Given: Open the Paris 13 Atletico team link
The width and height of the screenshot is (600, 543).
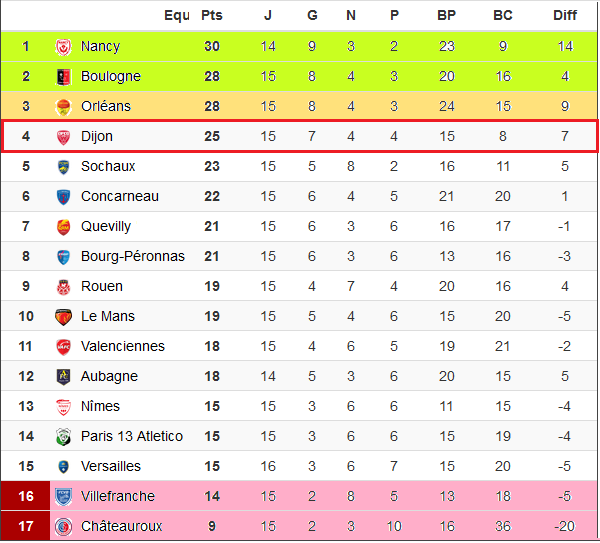Looking at the screenshot, I should click(x=131, y=436).
